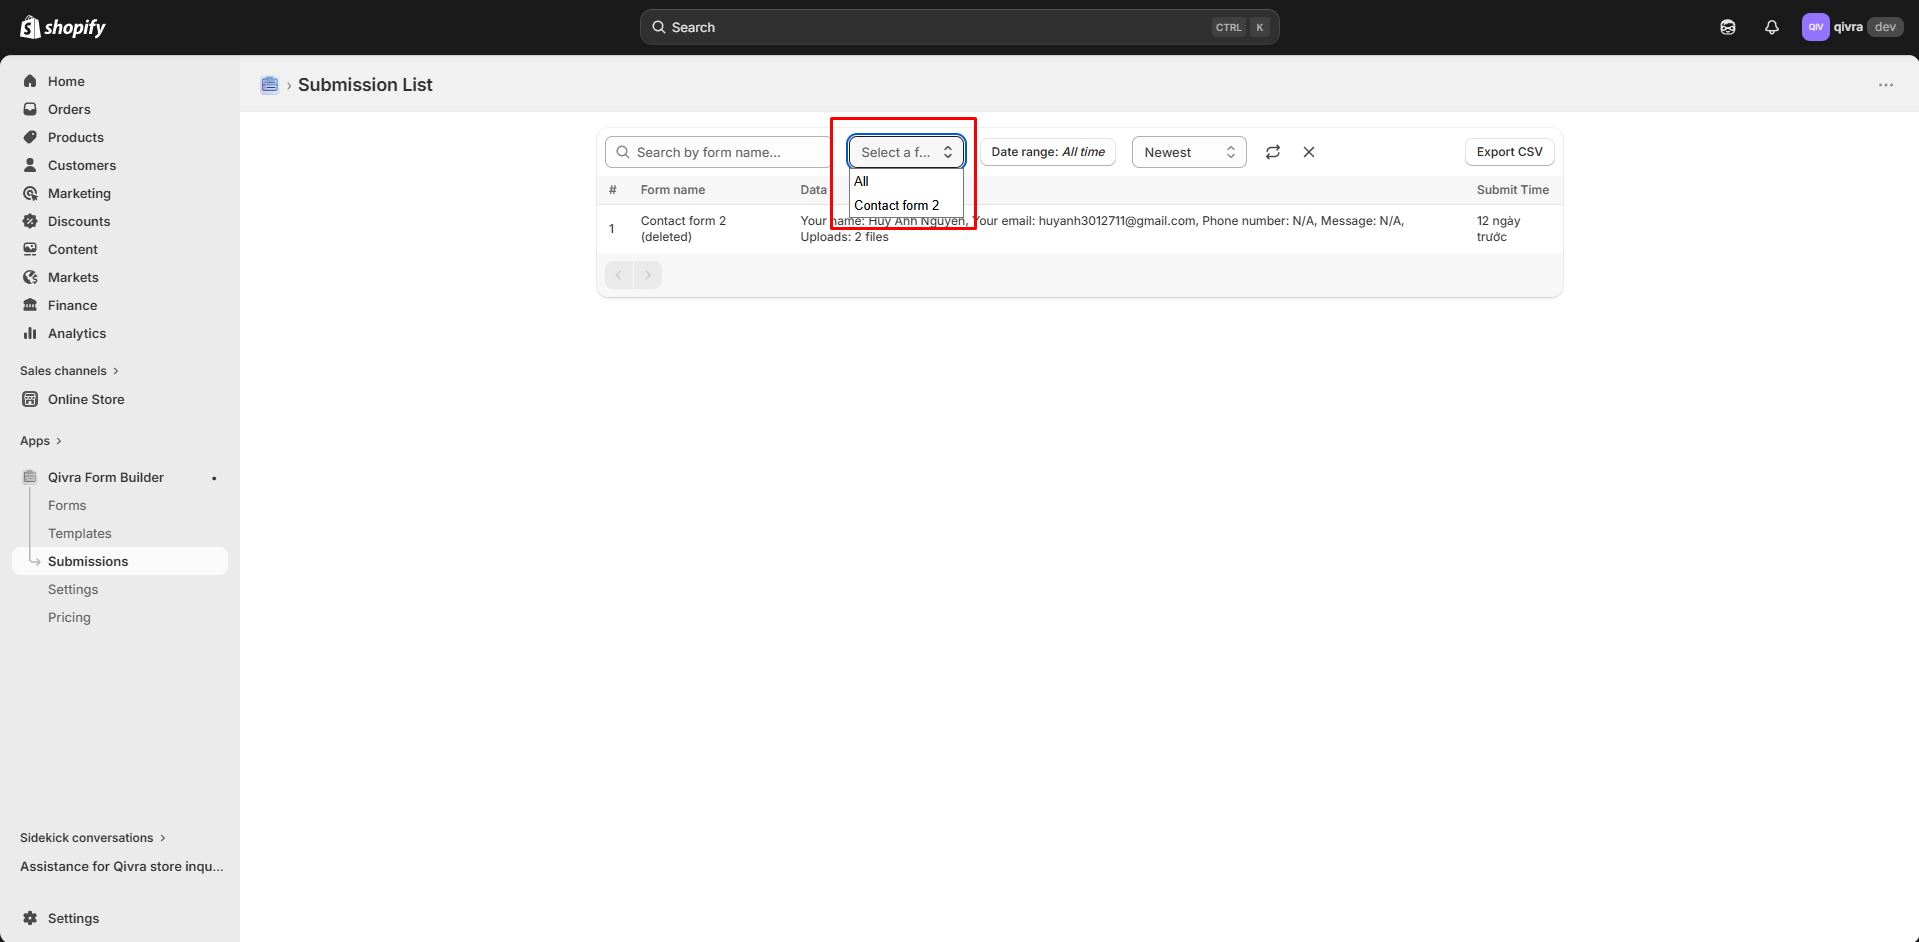Open Assistance for Qivra store conversation
Viewport: 1919px width, 942px height.
(122, 866)
